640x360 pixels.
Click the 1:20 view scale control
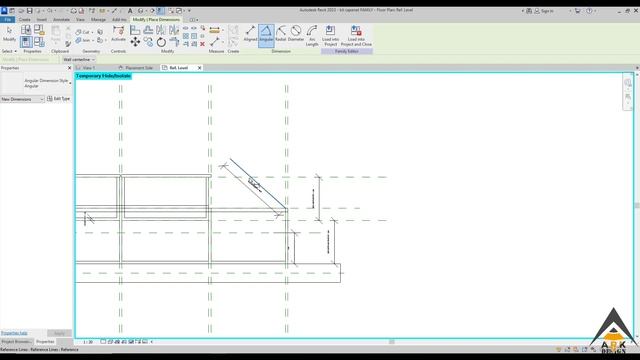(88, 342)
